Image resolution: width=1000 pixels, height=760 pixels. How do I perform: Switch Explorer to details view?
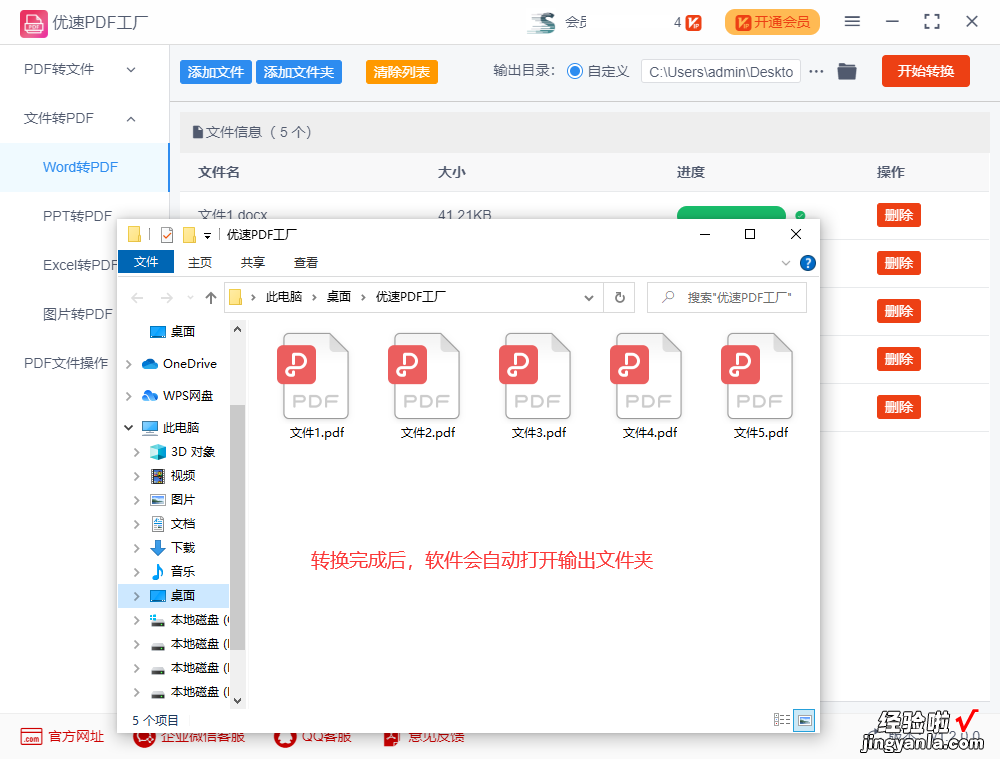click(x=781, y=720)
